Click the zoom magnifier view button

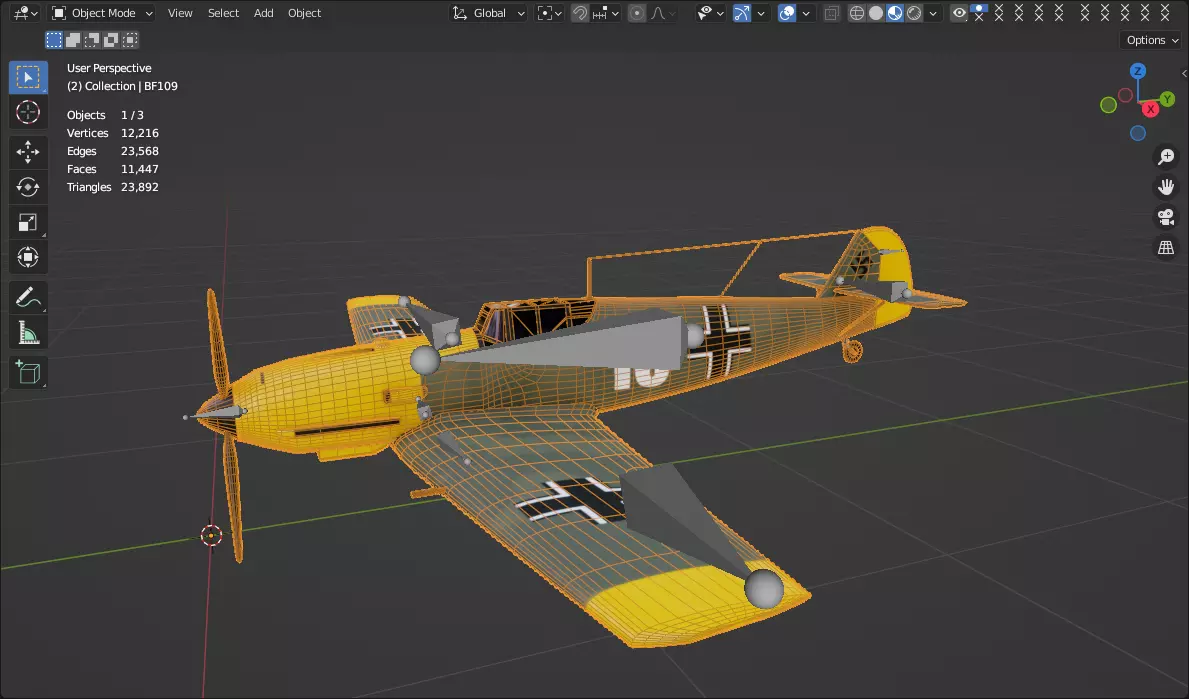coord(1165,157)
